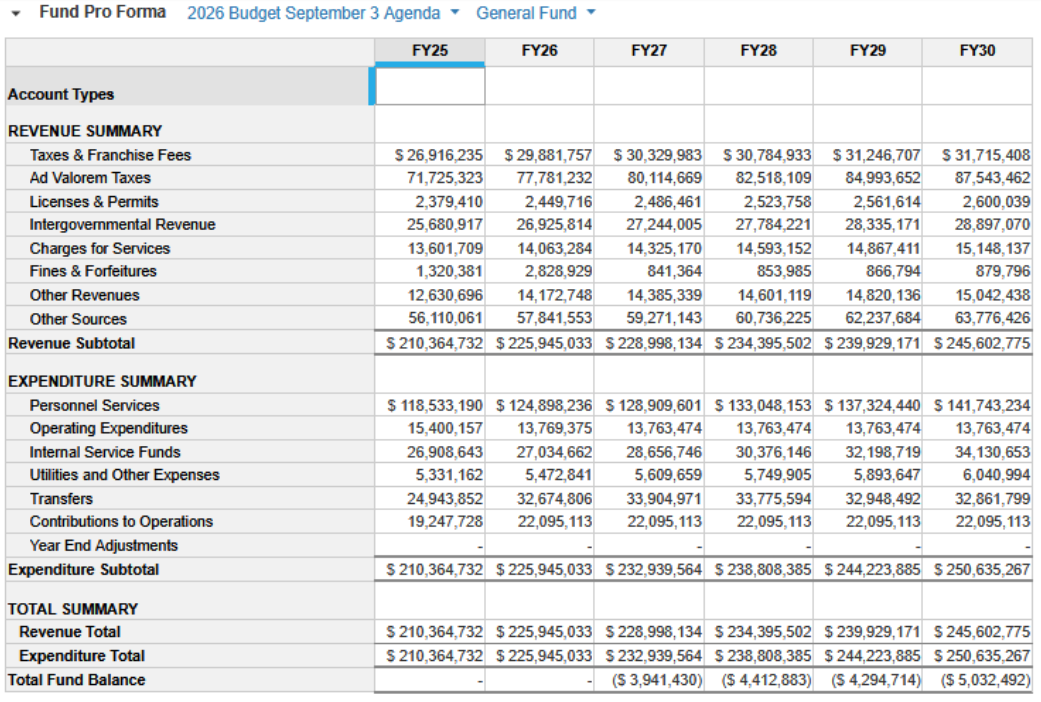Click the Intergovernmental Revenue row label
Image resolution: width=1041 pixels, height=702 pixels.
coord(122,225)
